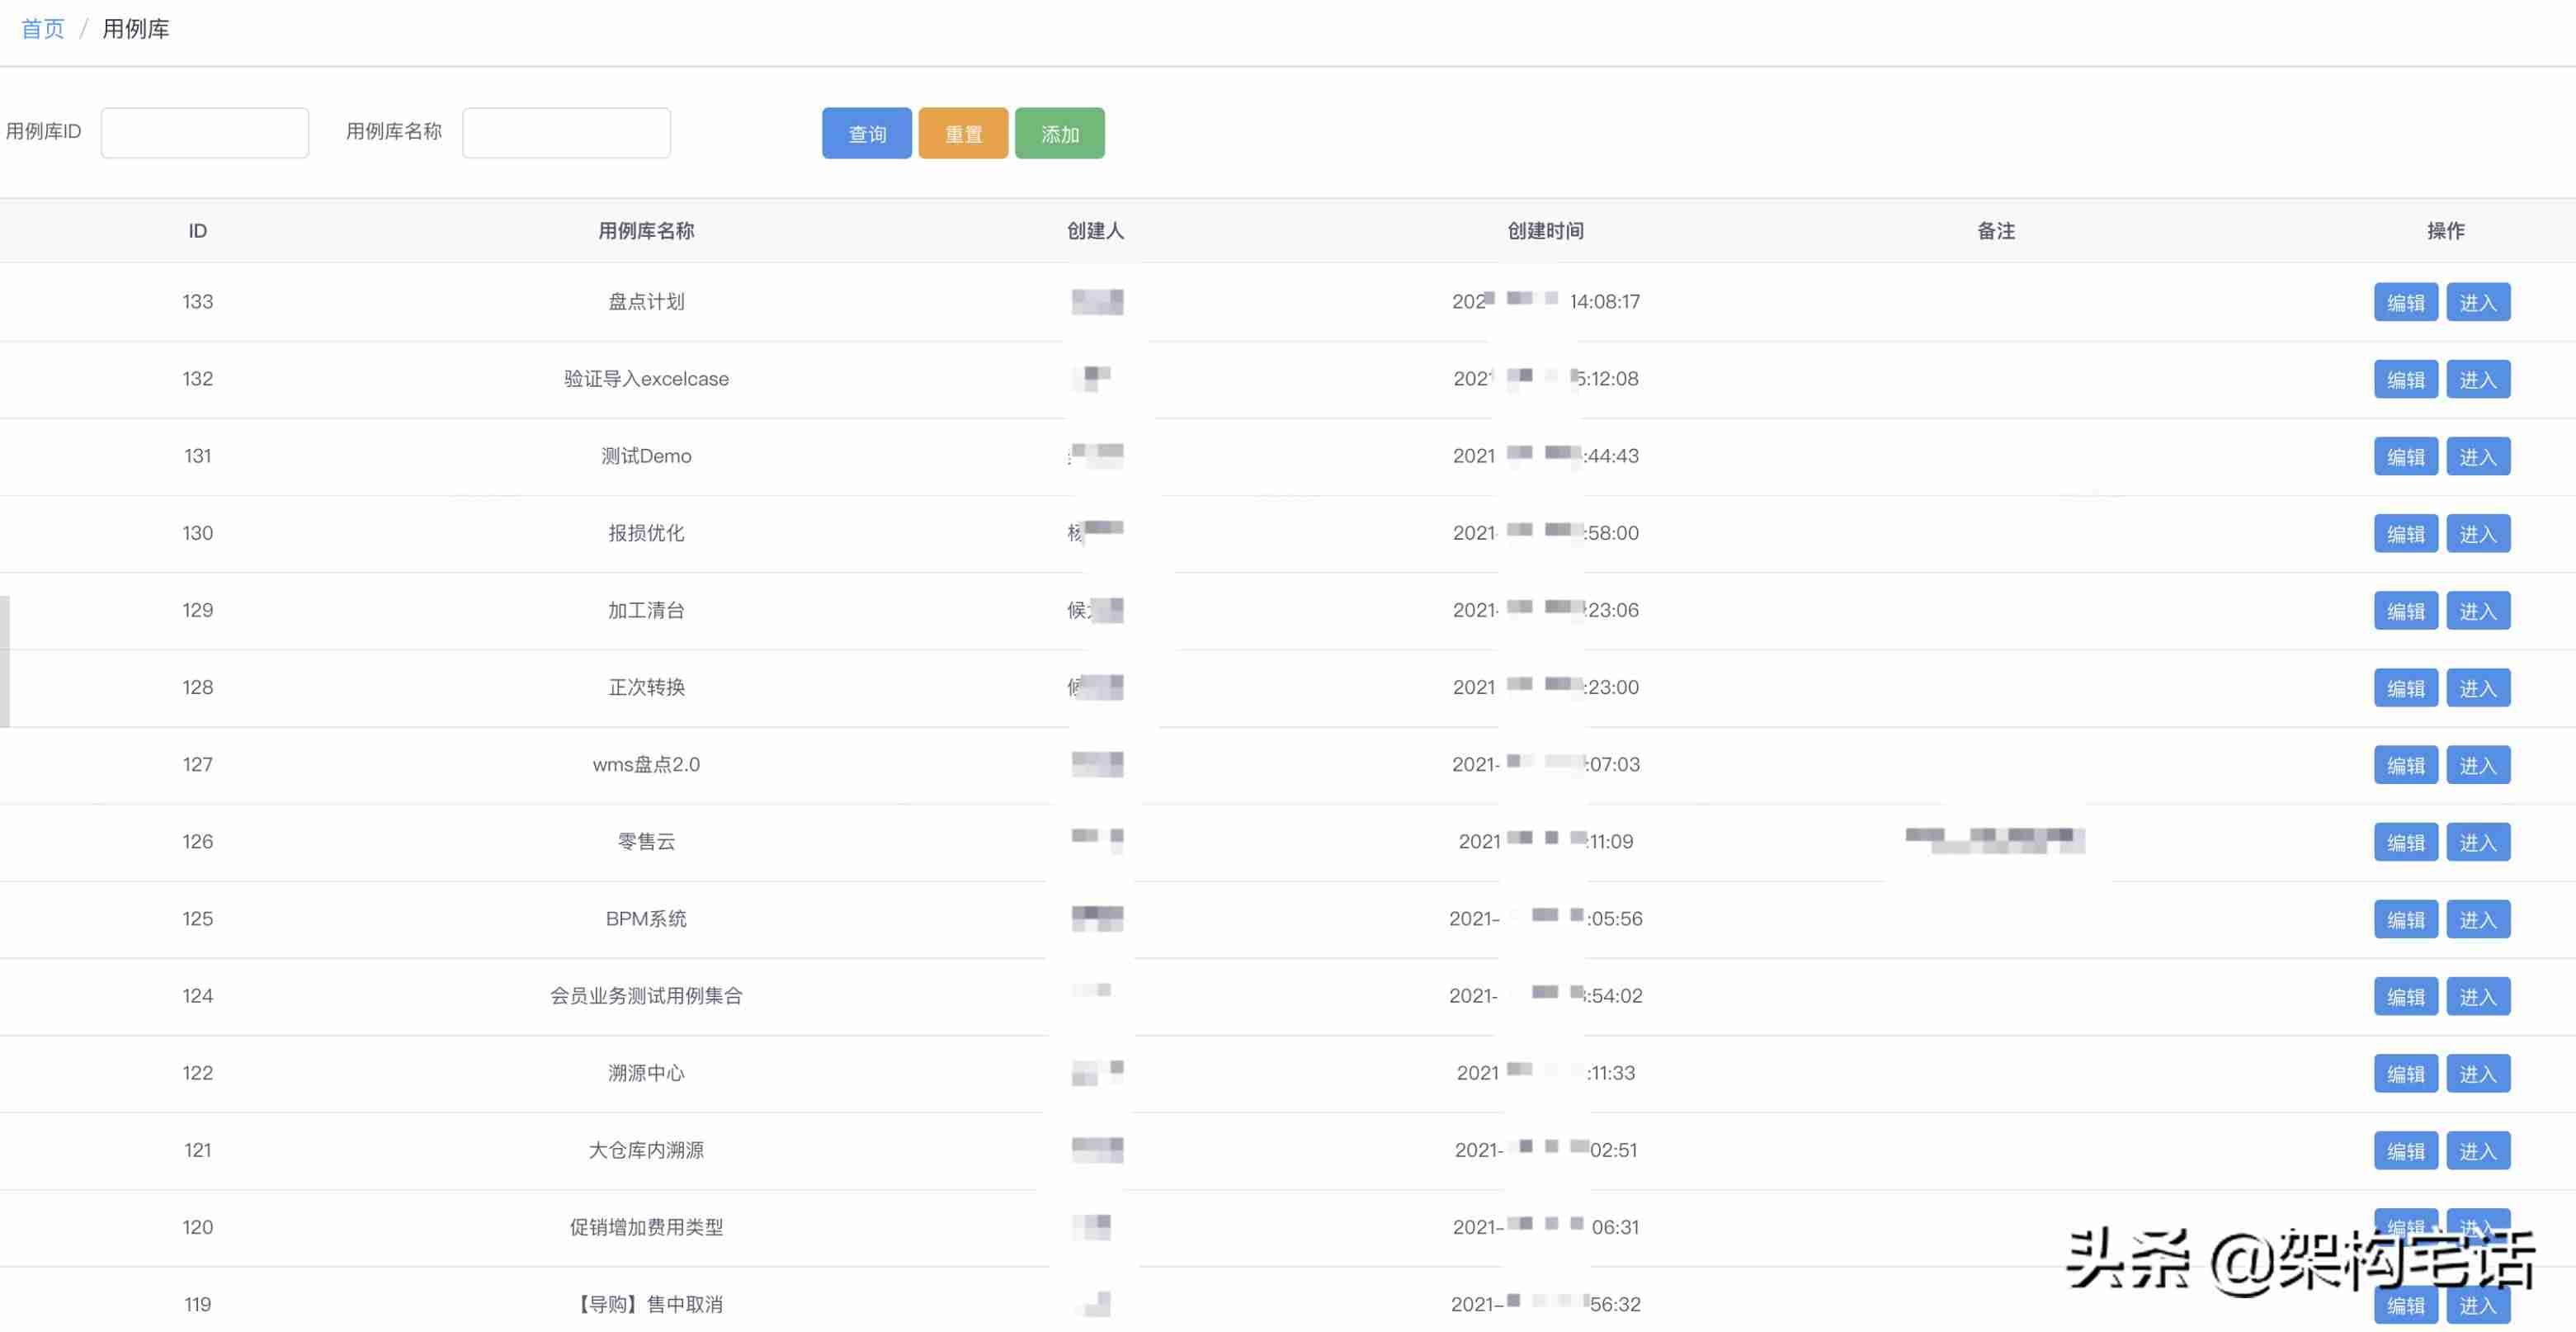This screenshot has height=1332, width=2576.
Task: Enter the 会员业务测试用例集合 library
Action: point(2478,996)
